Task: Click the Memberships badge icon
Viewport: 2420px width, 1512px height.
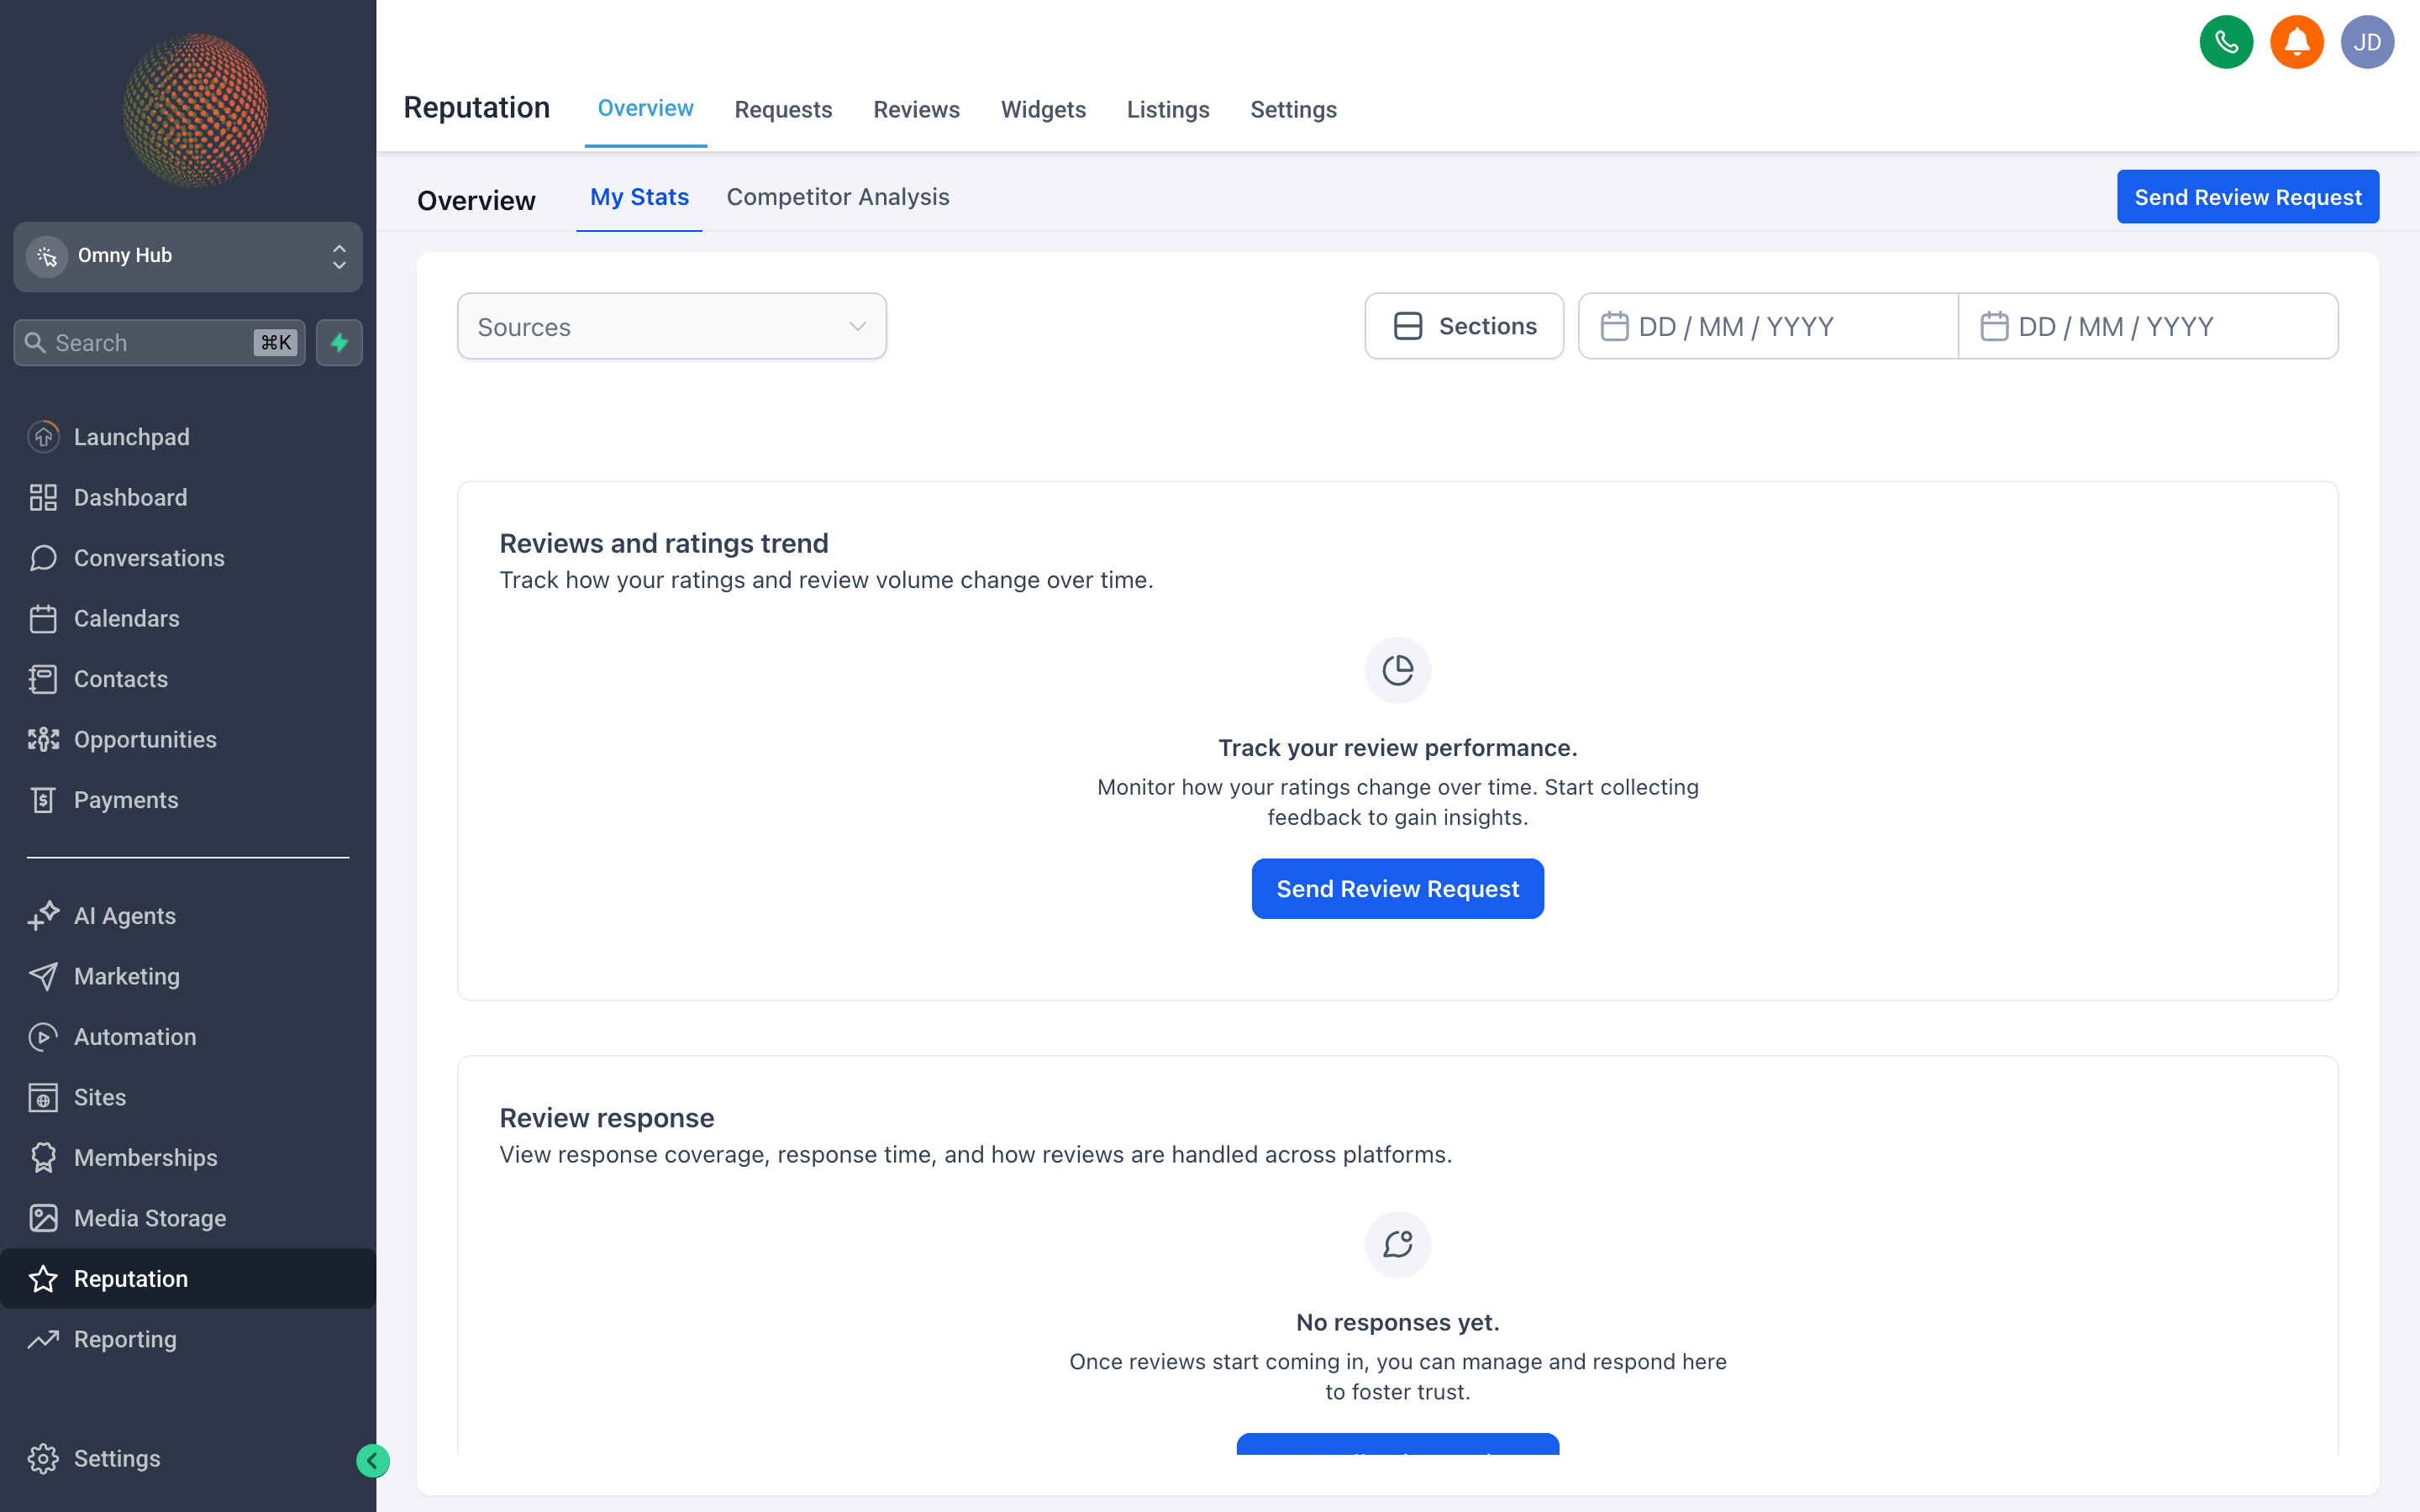Action: [x=43, y=1158]
